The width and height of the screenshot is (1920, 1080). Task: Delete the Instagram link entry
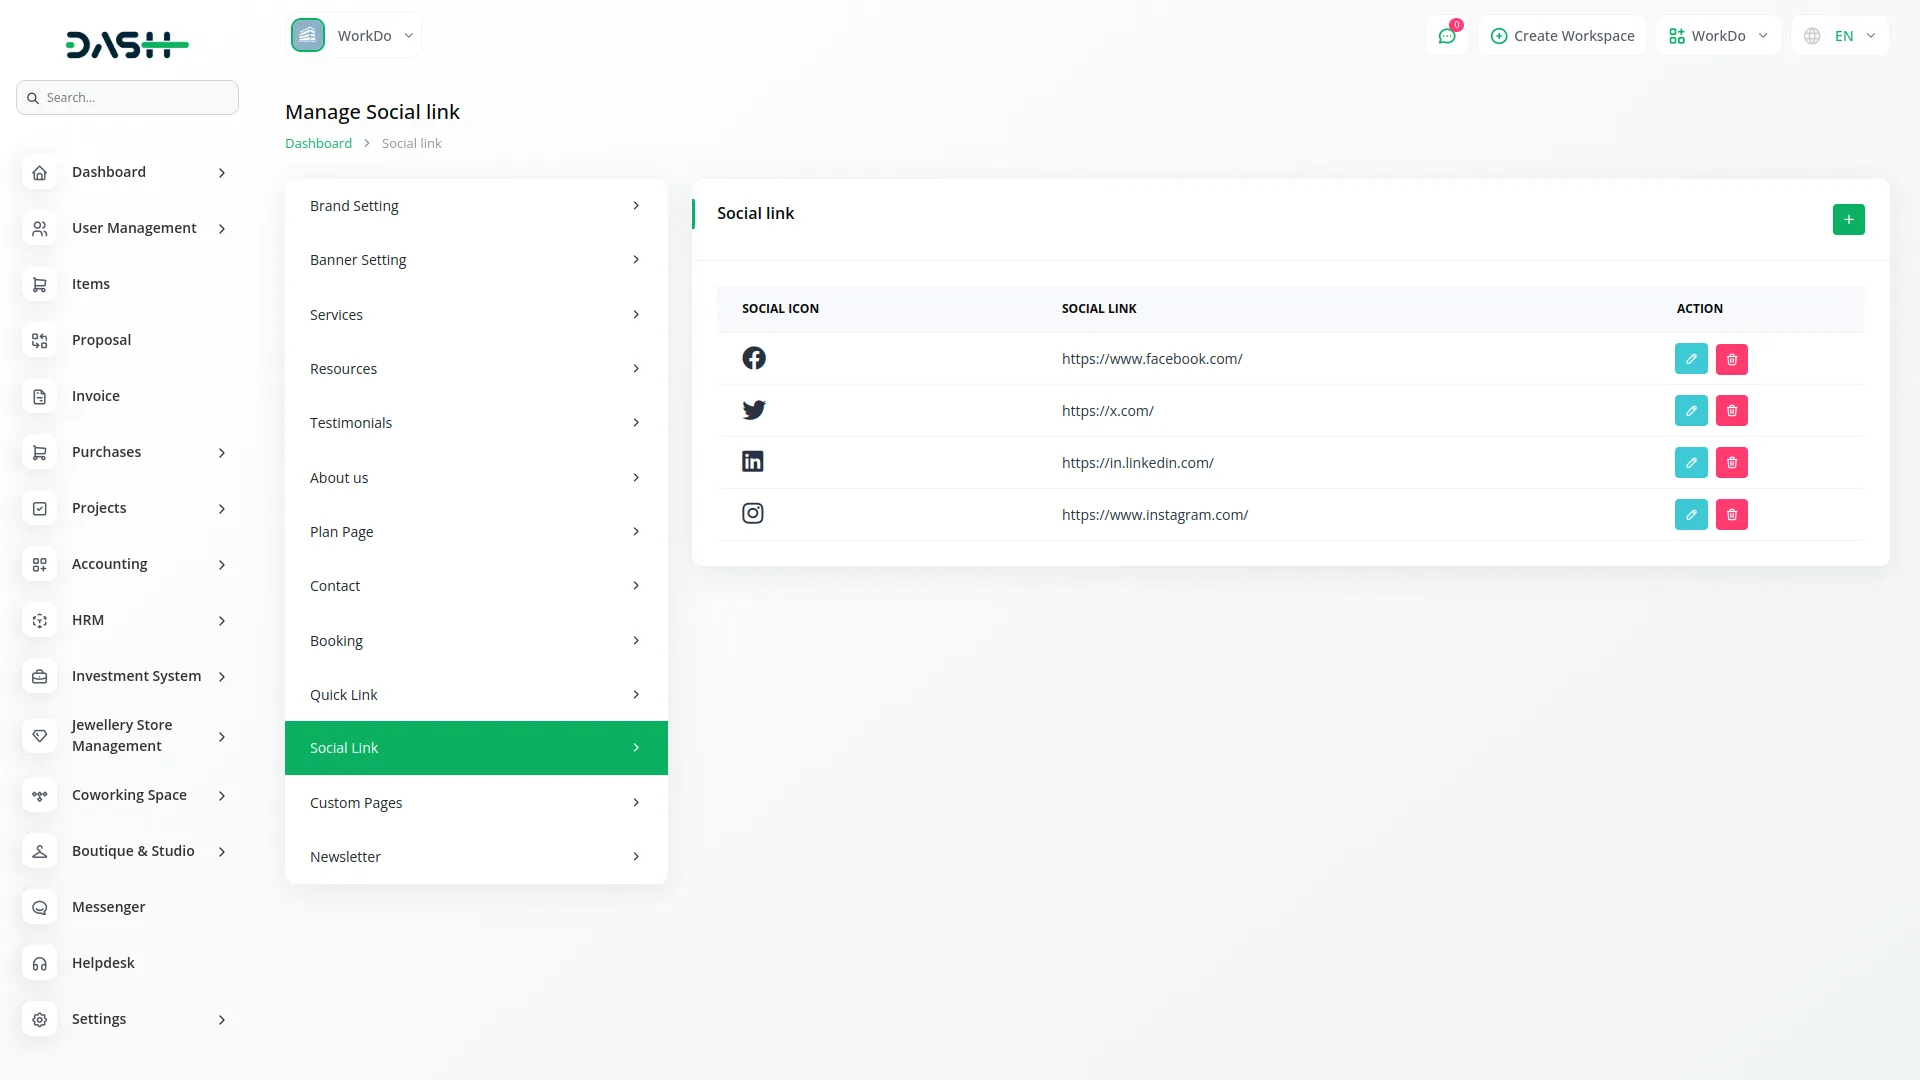pyautogui.click(x=1732, y=514)
